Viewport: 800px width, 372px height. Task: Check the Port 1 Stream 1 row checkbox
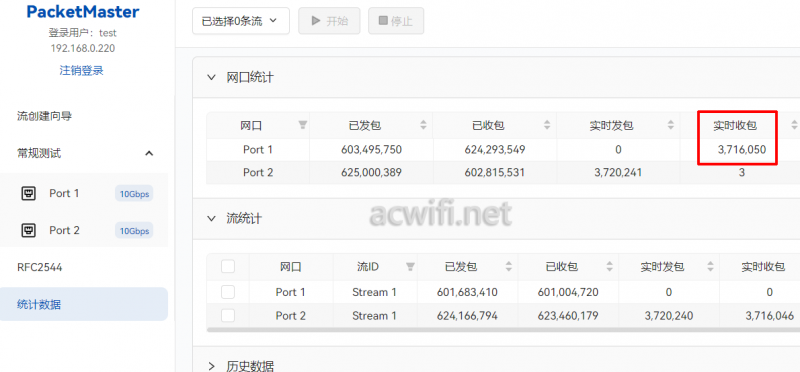[x=228, y=292]
